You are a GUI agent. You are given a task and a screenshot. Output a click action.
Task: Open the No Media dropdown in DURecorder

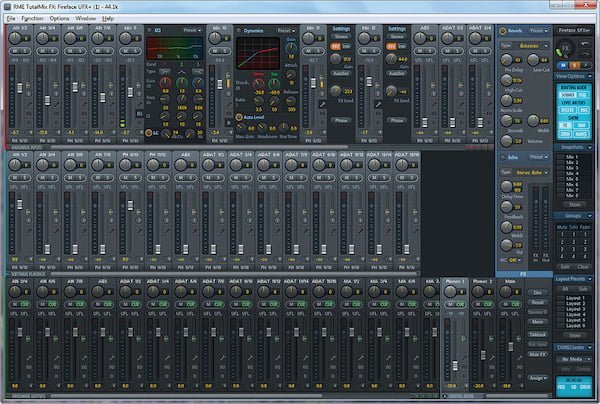click(574, 359)
